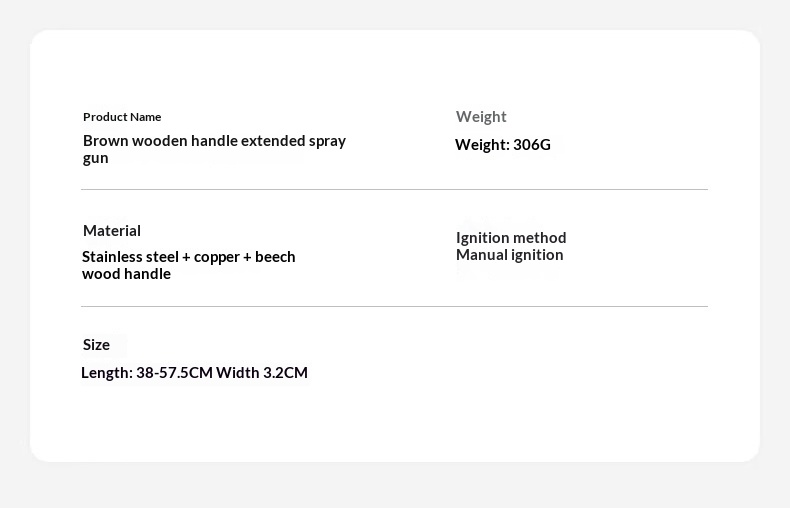Select the Length: 38-57.5CM Width 3.2CM text
Screen dimensions: 790x508
(194, 373)
